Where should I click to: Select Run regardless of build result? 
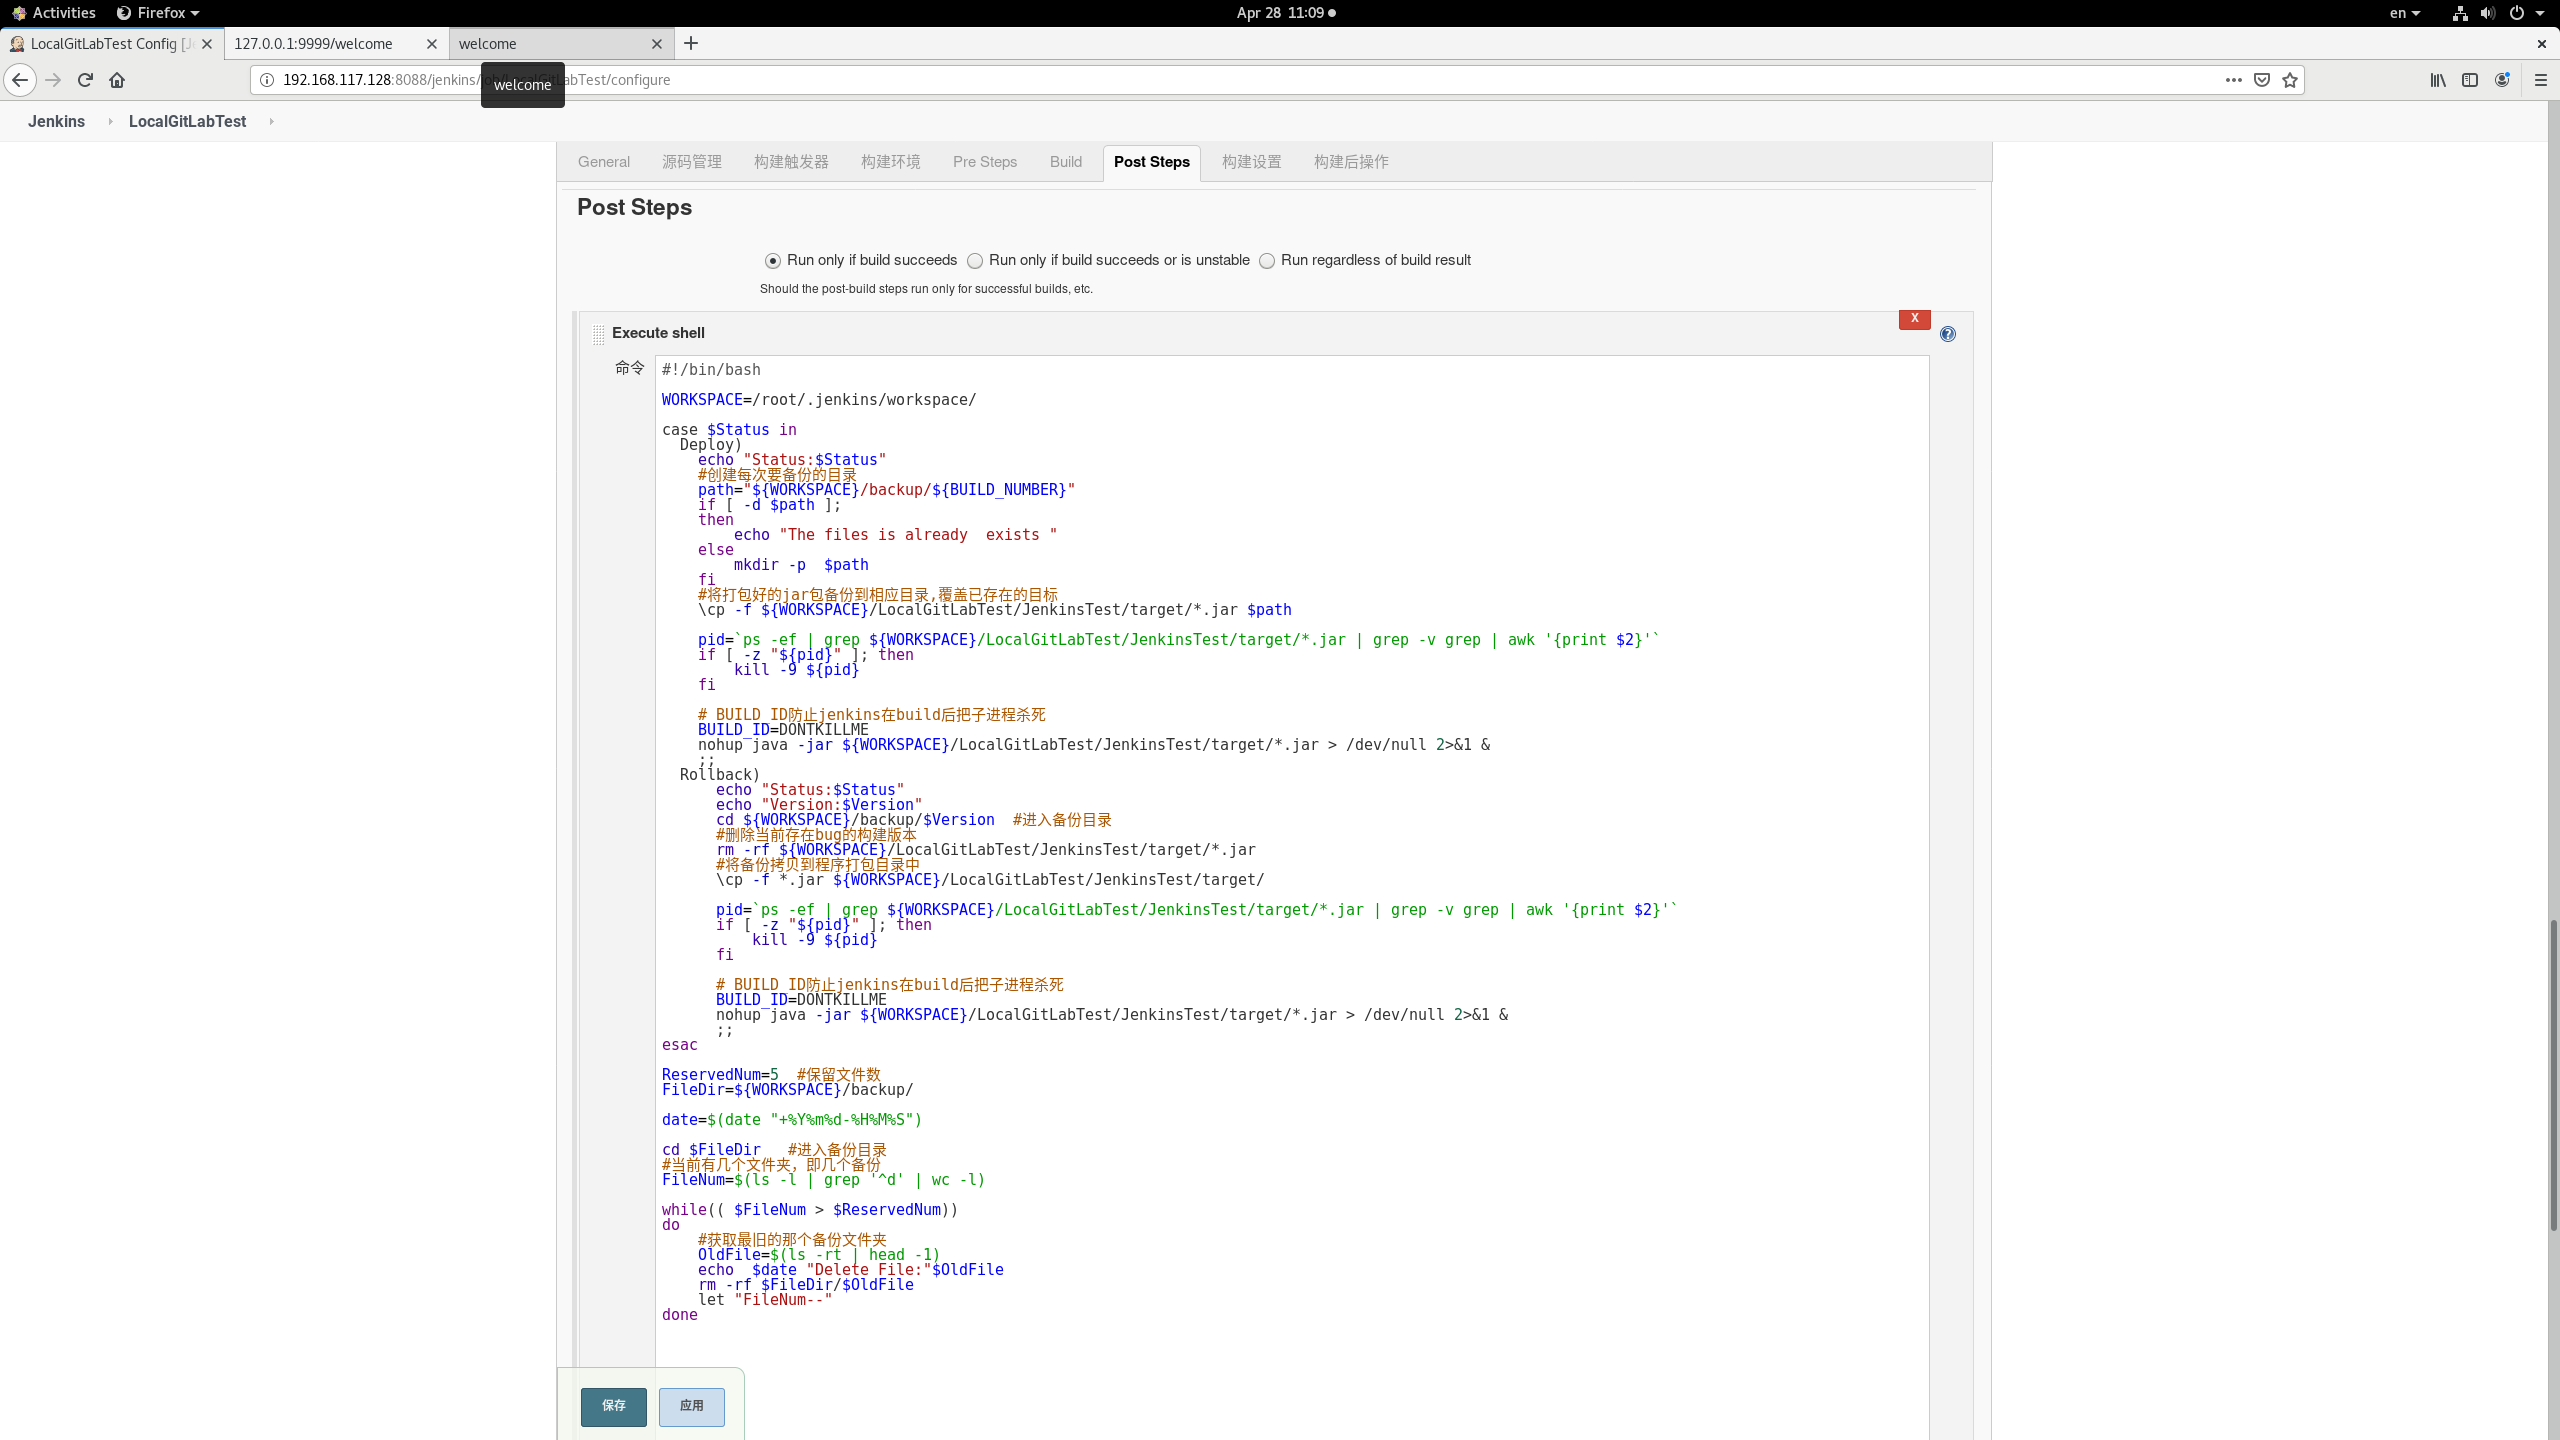(1266, 260)
